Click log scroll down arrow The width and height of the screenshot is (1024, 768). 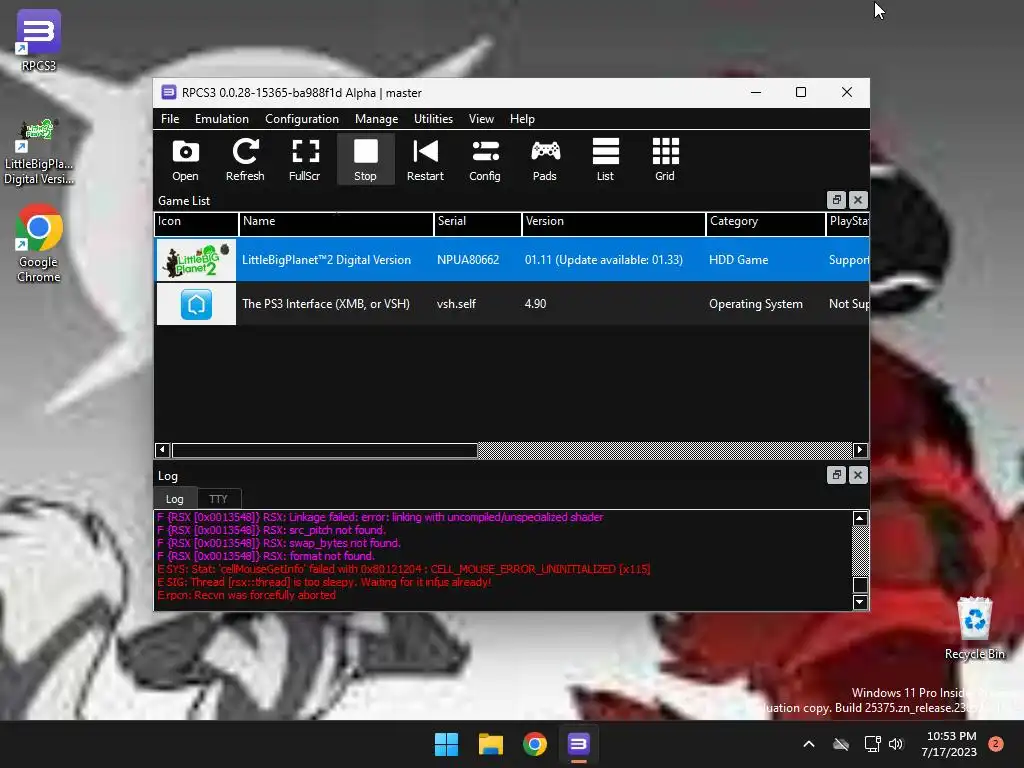860,602
